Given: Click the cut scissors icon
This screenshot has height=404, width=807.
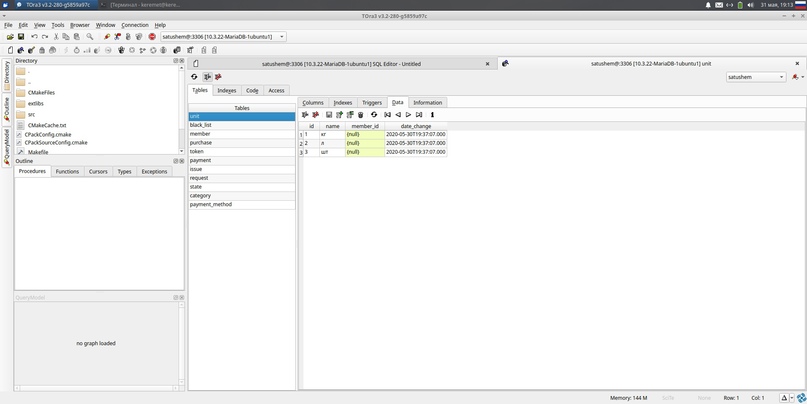Looking at the screenshot, I should pyautogui.click(x=57, y=37).
